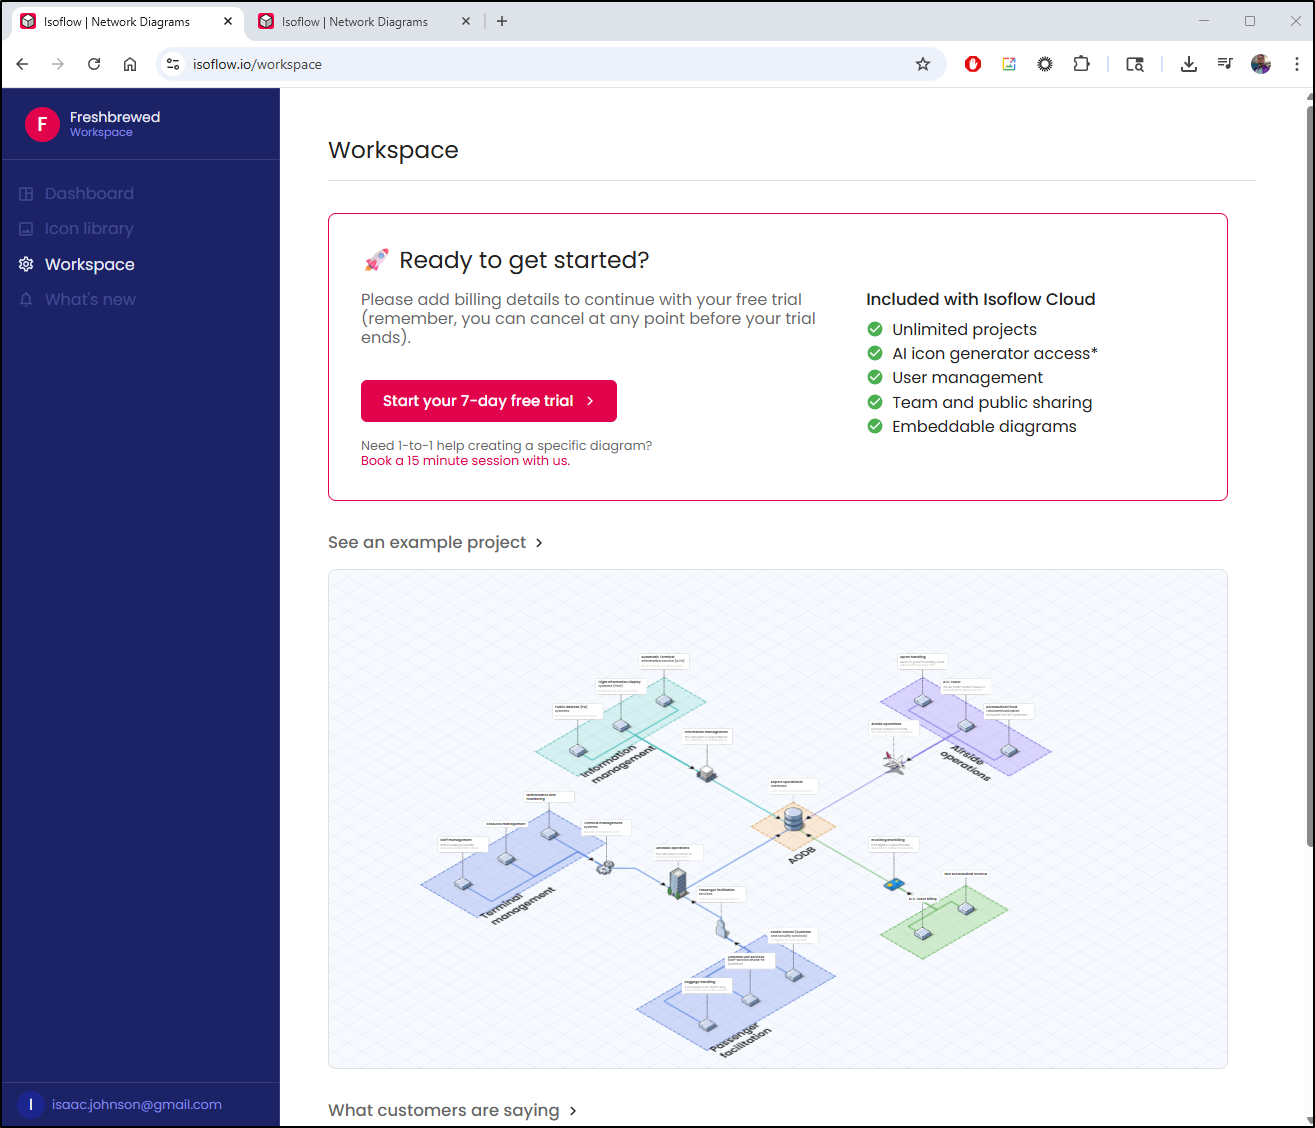Expand What customers are saying section
Screen dimensions: 1315x1128
click(x=452, y=1110)
